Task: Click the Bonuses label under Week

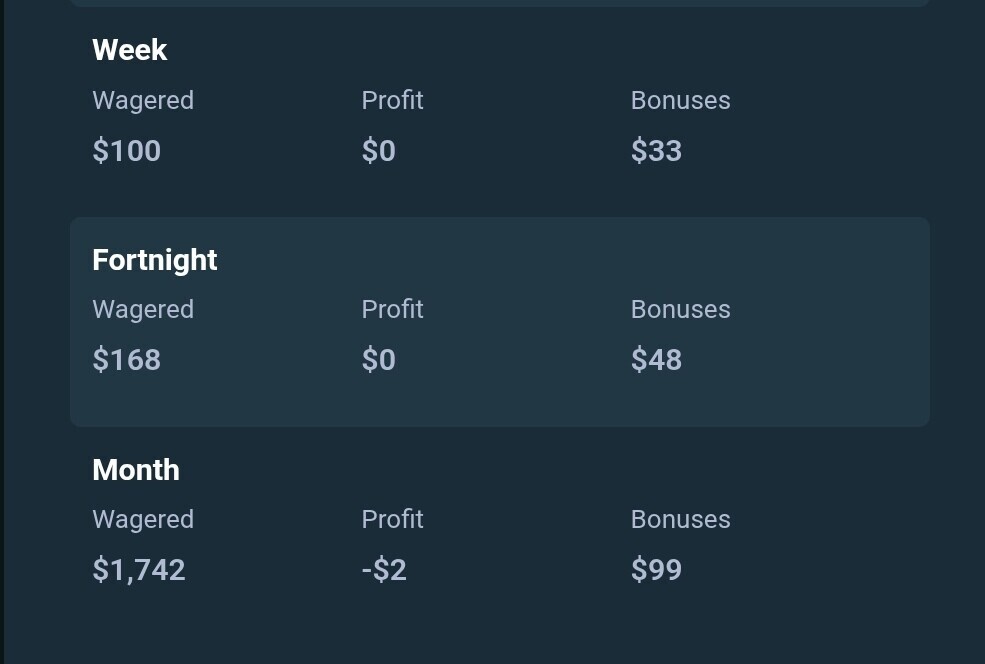Action: click(x=680, y=101)
